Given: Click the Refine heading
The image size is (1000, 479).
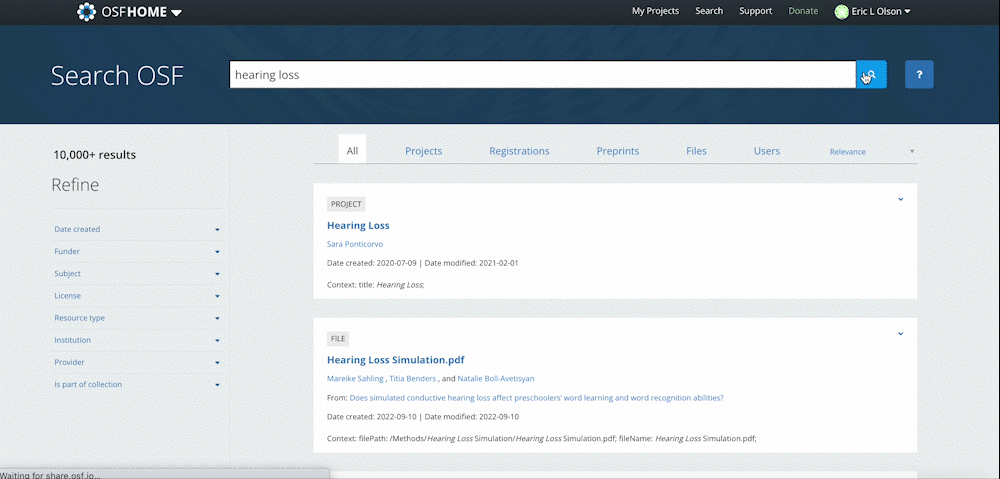Looking at the screenshot, I should pyautogui.click(x=75, y=185).
